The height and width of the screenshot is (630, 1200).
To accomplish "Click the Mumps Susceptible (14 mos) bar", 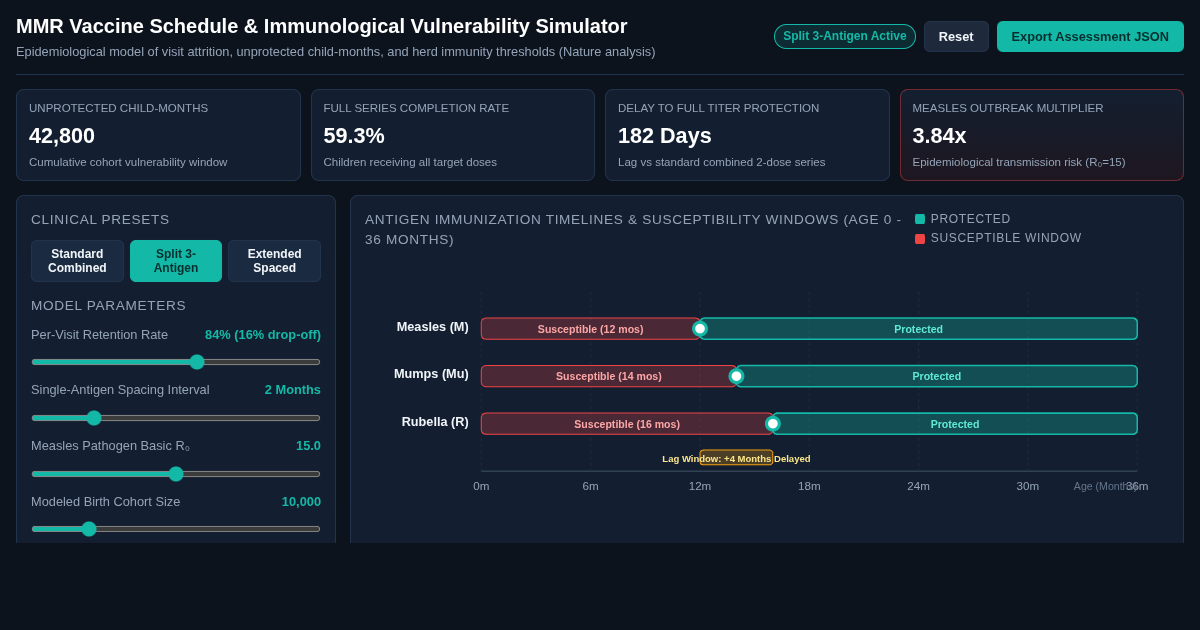I will point(608,376).
